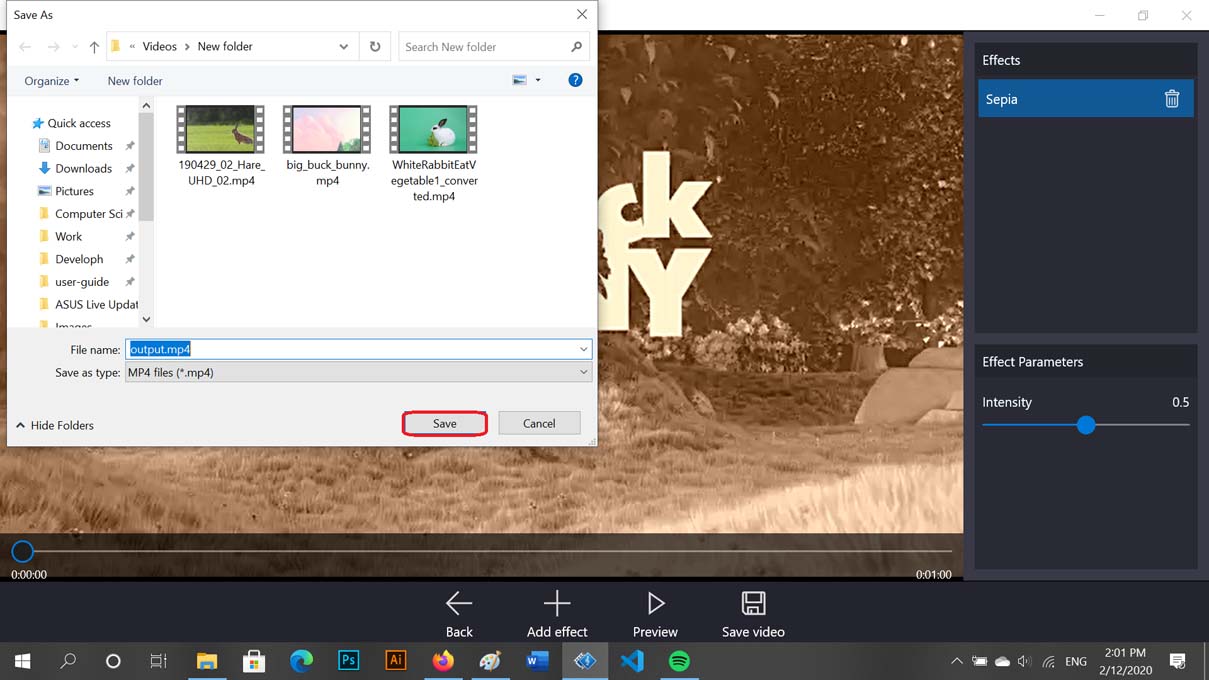Image resolution: width=1209 pixels, height=680 pixels.
Task: Open the dialog help question mark icon
Action: pos(575,80)
